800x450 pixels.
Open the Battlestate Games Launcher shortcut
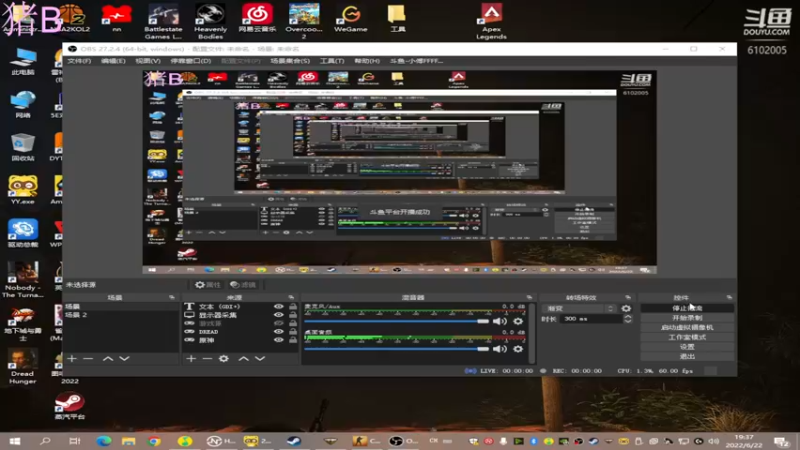coord(163,21)
